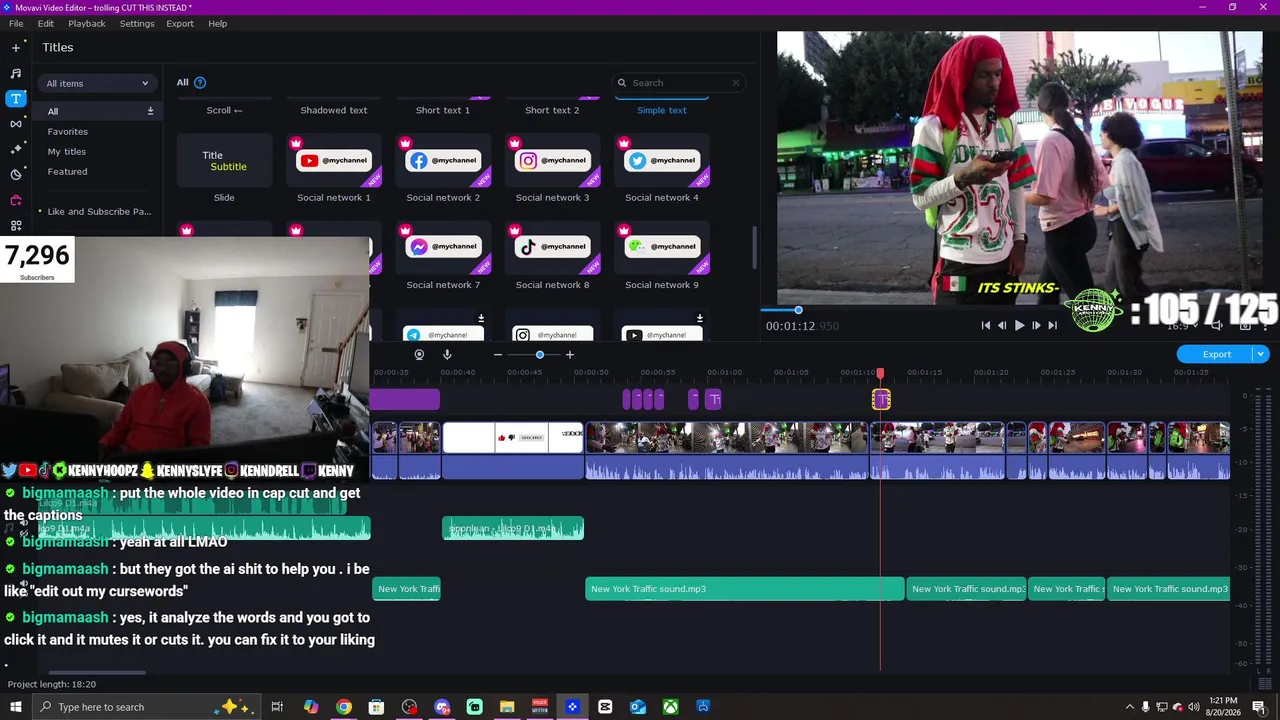This screenshot has height=720, width=1280.
Task: Open the Xbox app from the taskbar
Action: [x=671, y=707]
